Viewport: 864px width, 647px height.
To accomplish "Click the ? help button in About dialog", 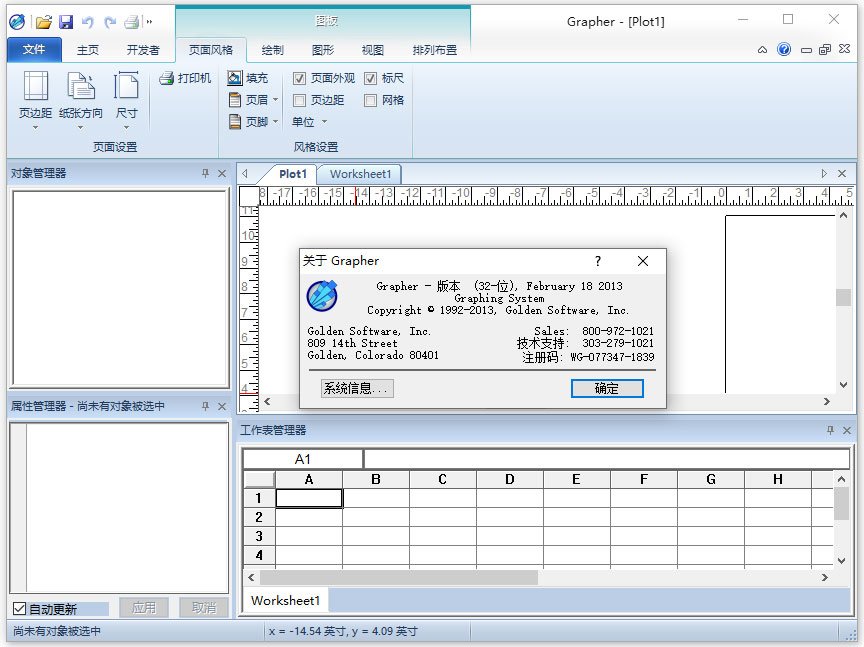I will tap(598, 261).
